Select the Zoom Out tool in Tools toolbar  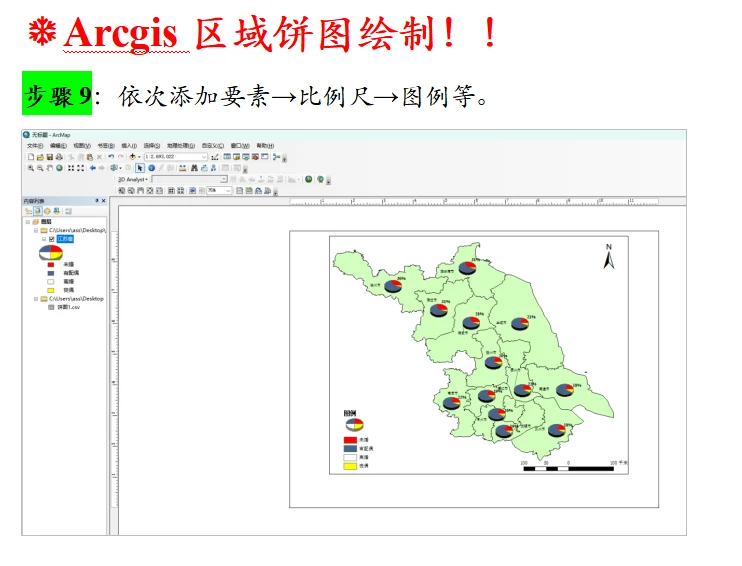40,168
